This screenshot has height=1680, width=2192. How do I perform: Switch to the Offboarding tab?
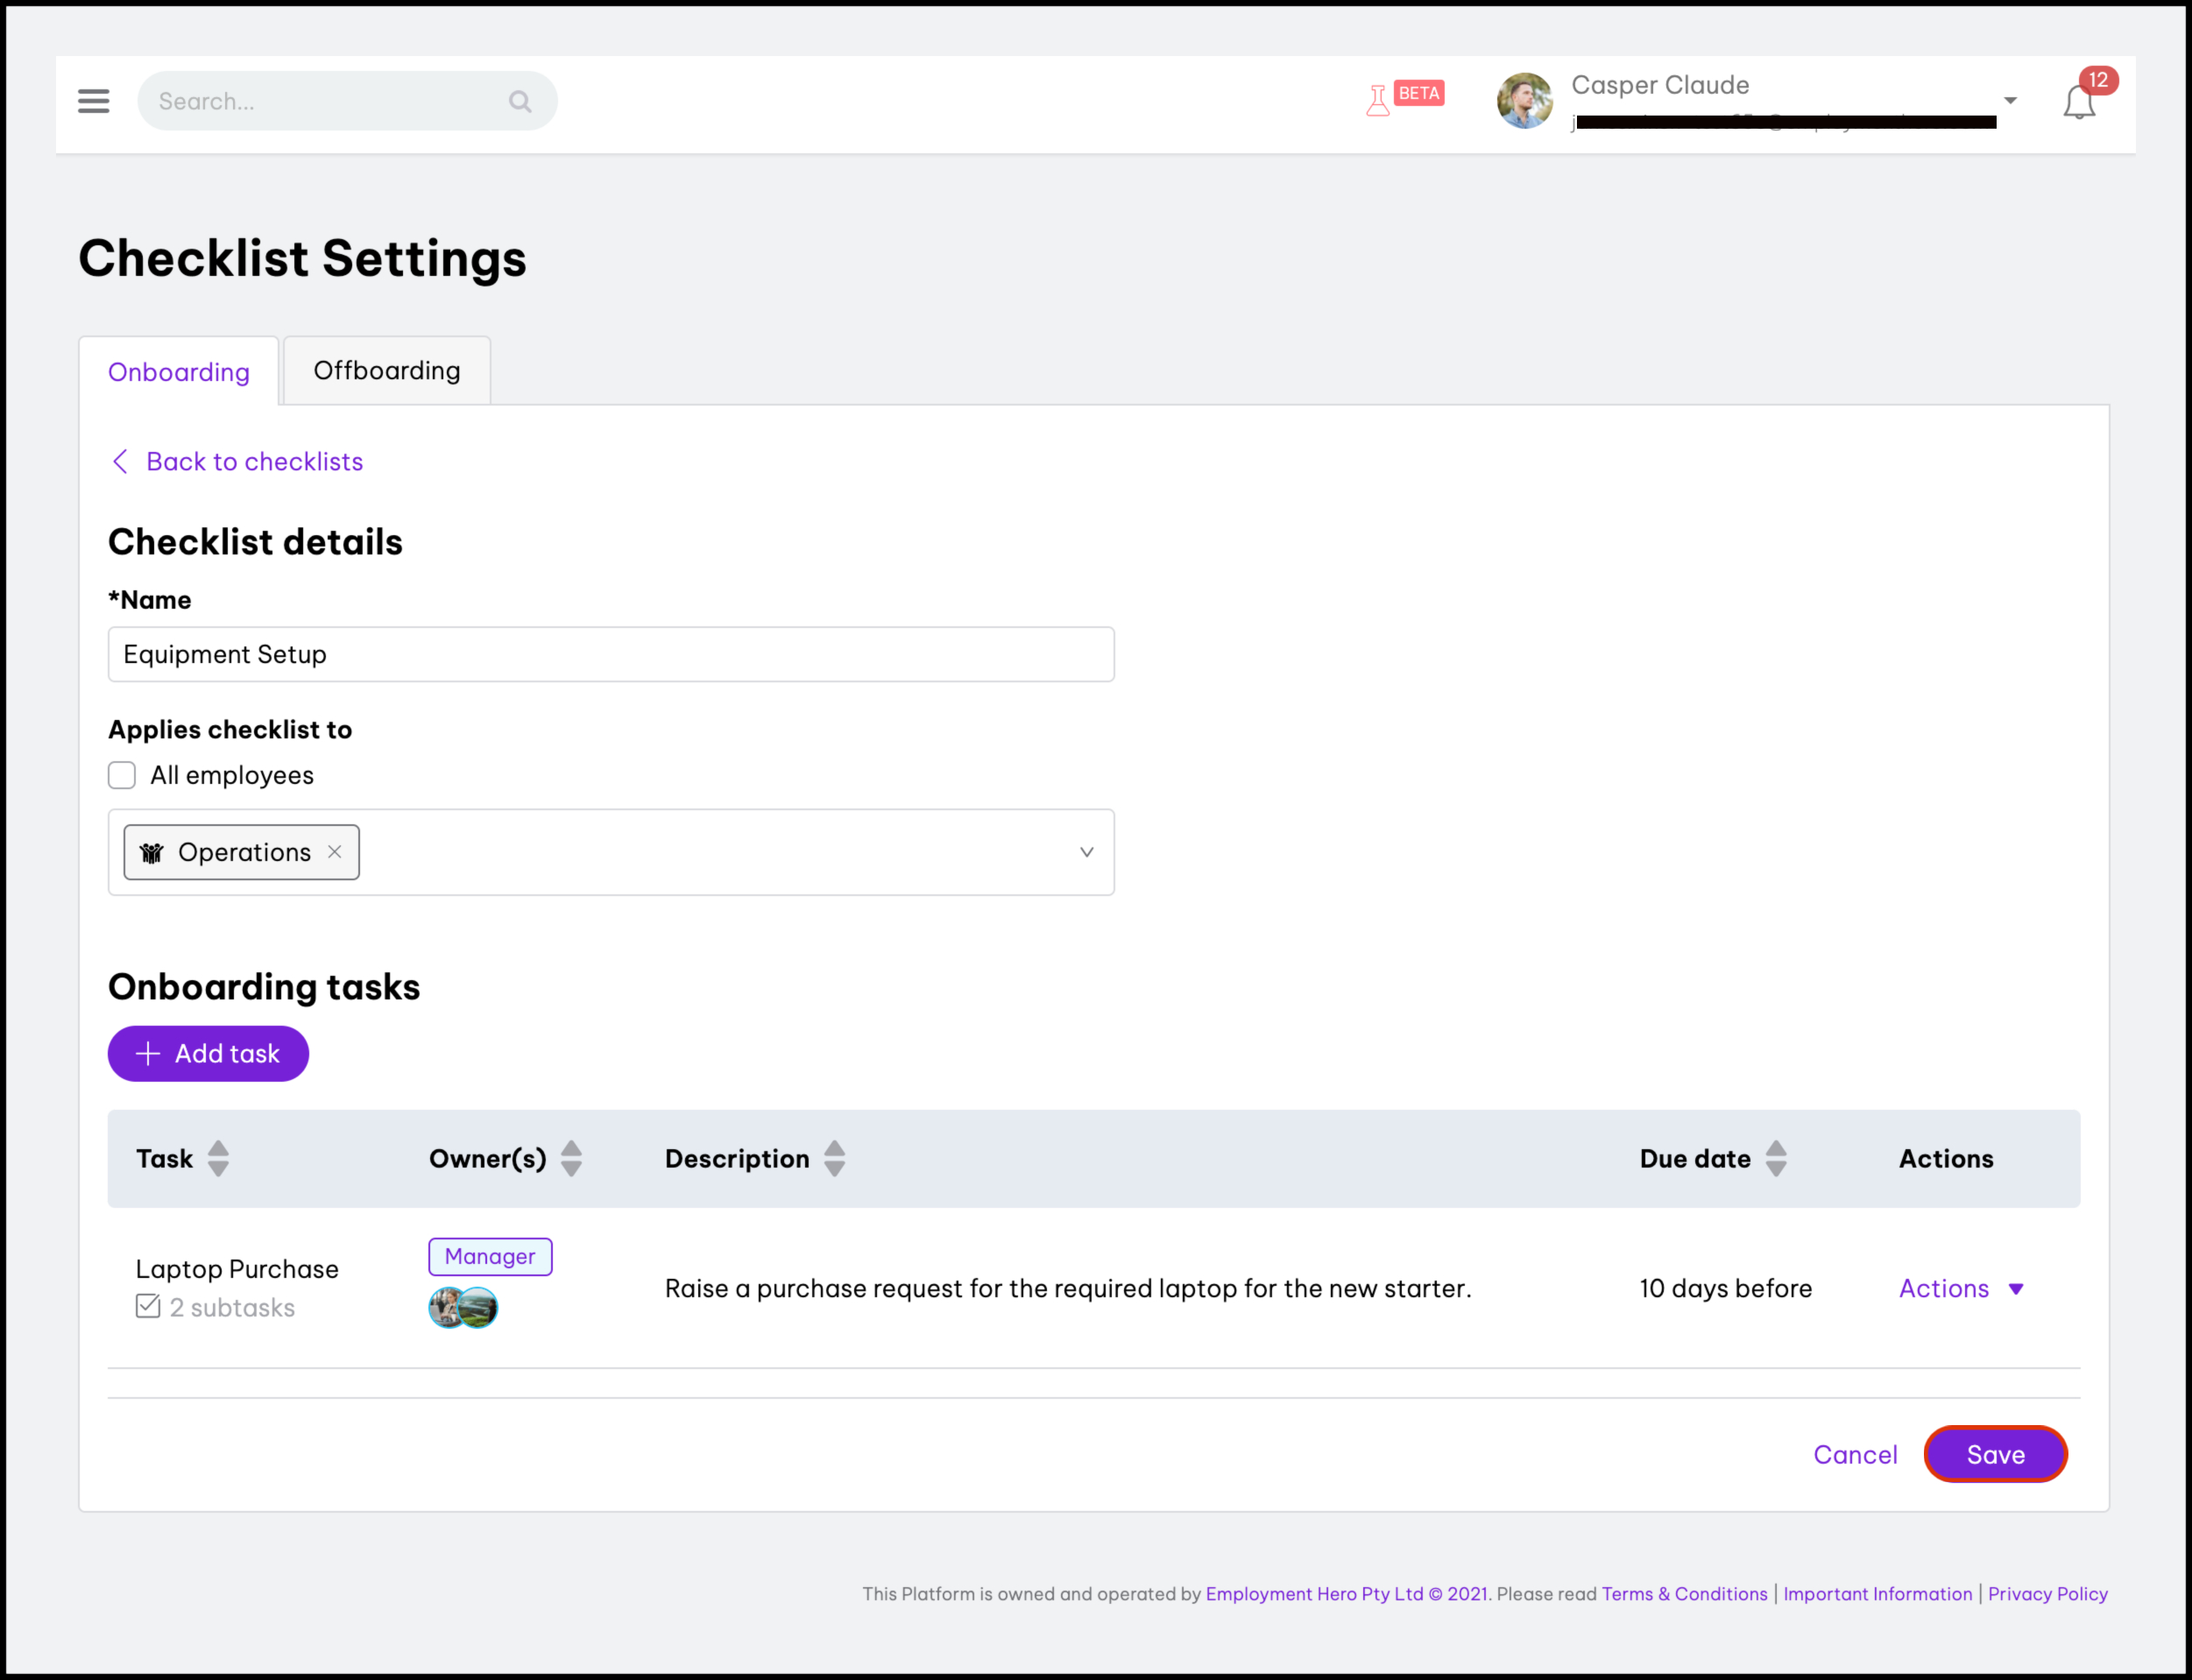[x=387, y=371]
